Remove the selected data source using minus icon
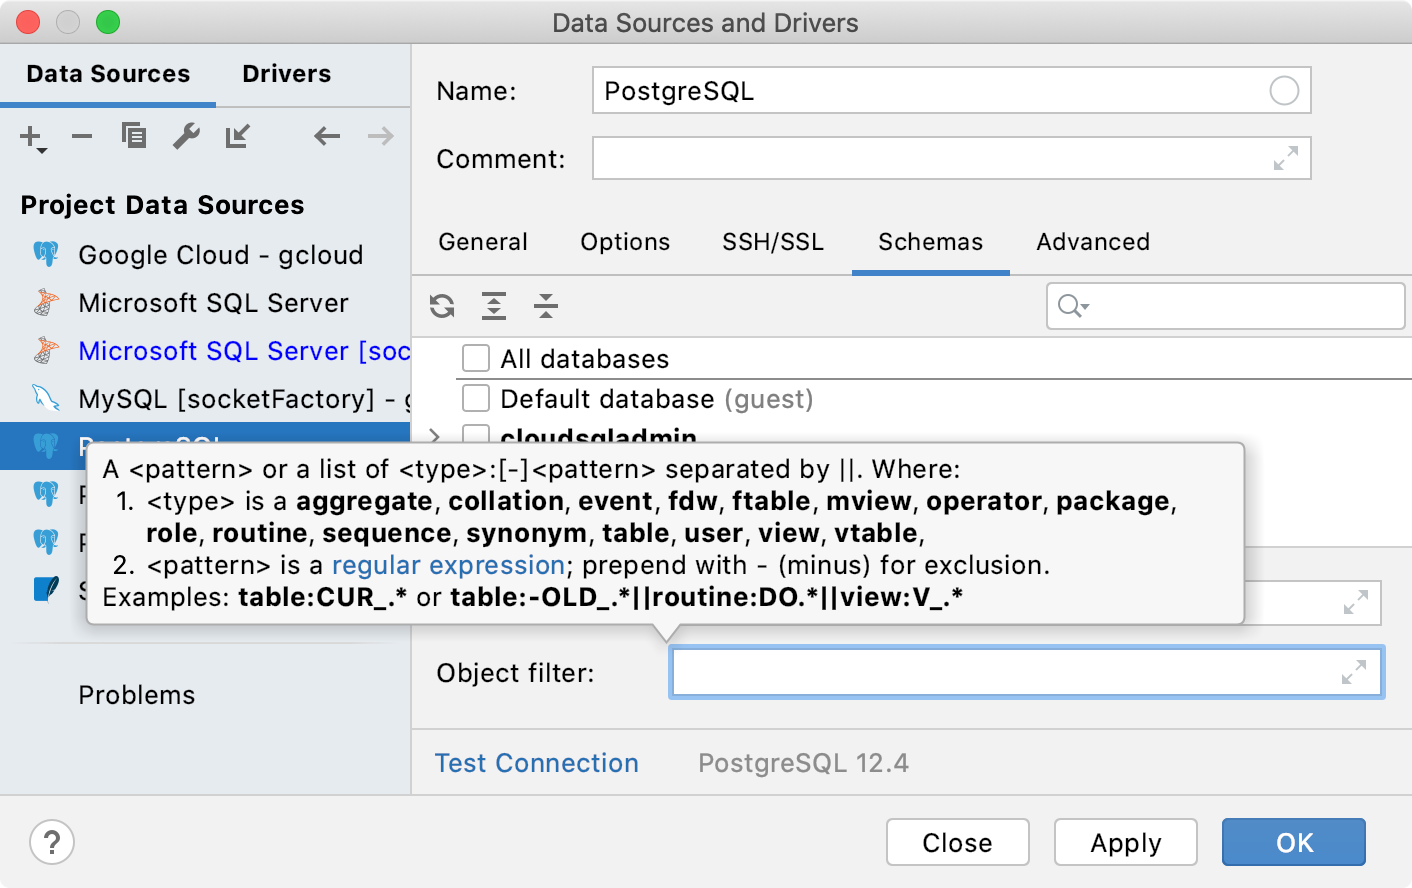 (x=82, y=136)
